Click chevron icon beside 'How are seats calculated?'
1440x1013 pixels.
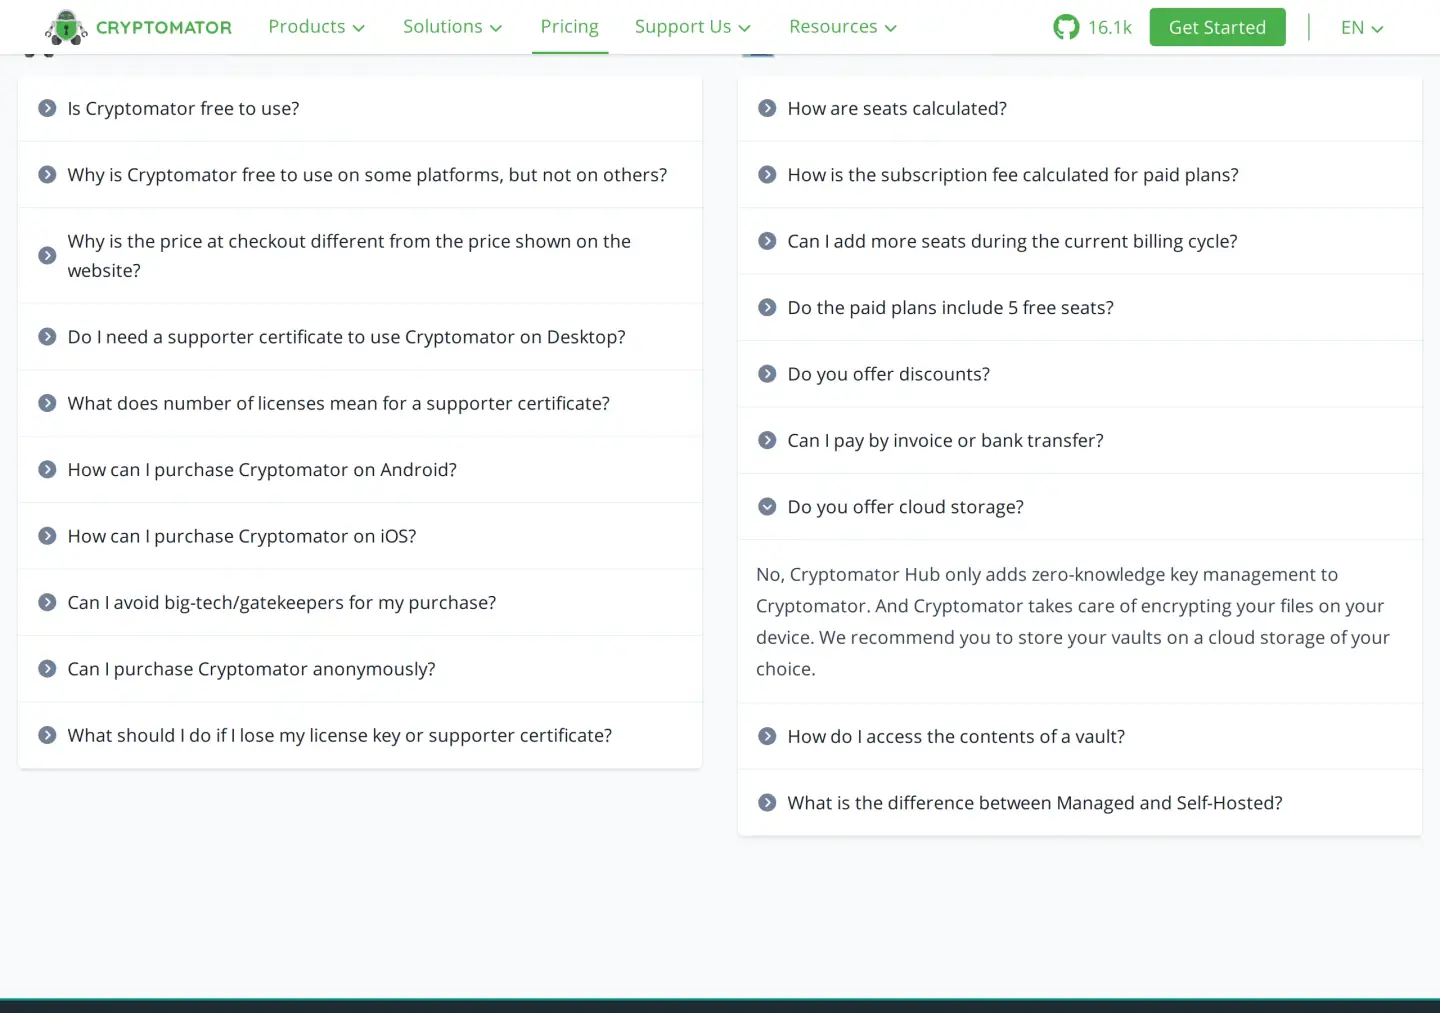click(767, 108)
